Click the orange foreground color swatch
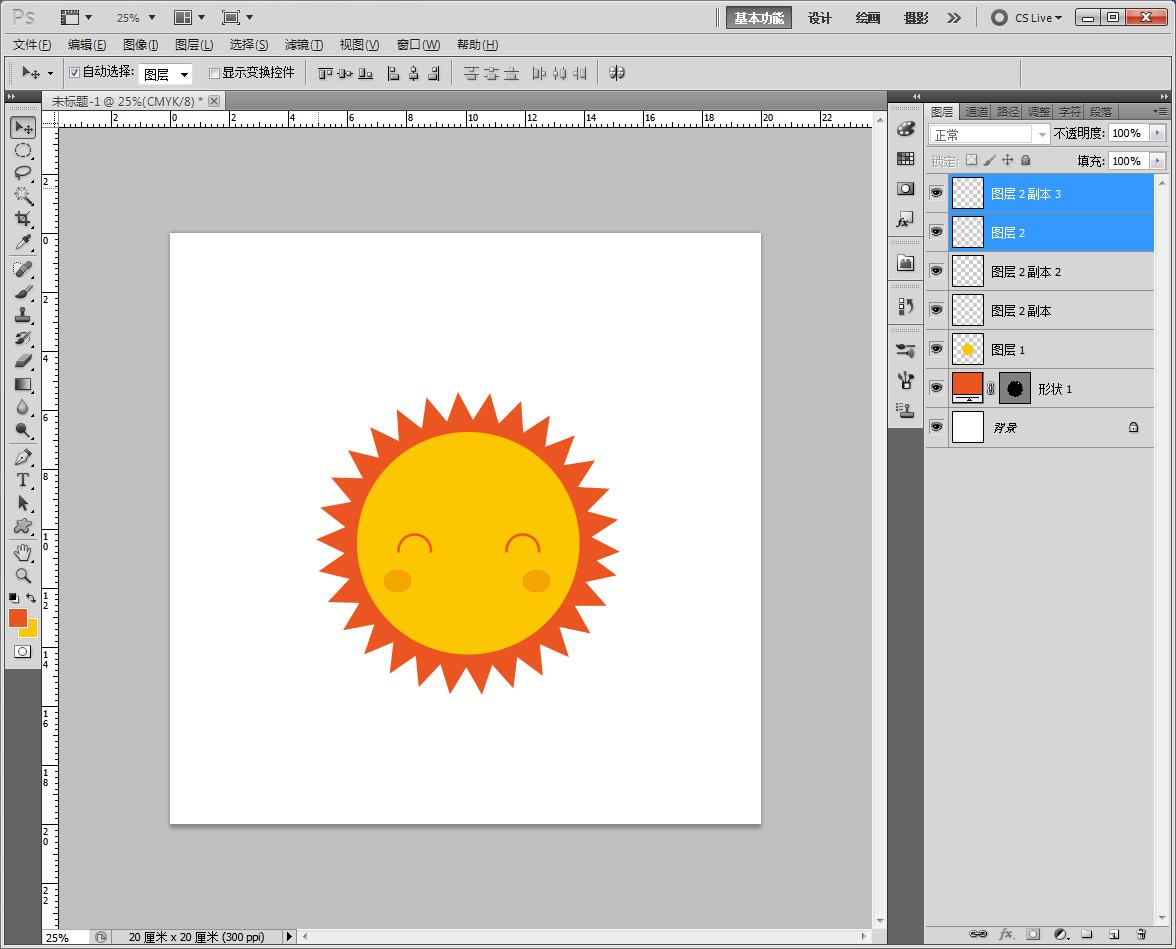 pyautogui.click(x=18, y=618)
